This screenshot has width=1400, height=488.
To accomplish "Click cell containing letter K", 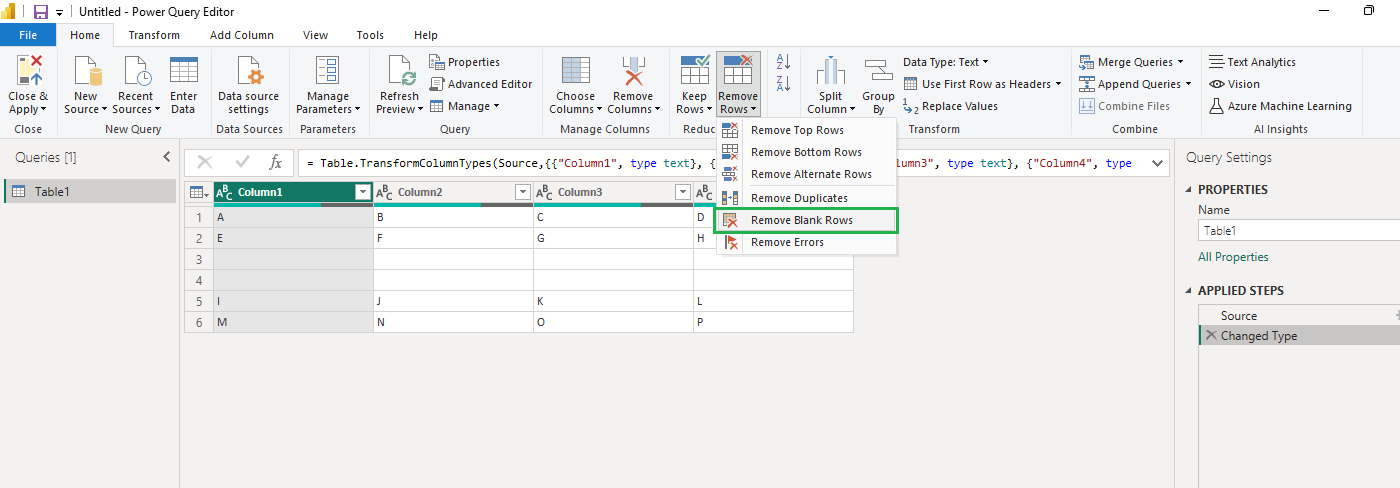I will click(x=613, y=301).
